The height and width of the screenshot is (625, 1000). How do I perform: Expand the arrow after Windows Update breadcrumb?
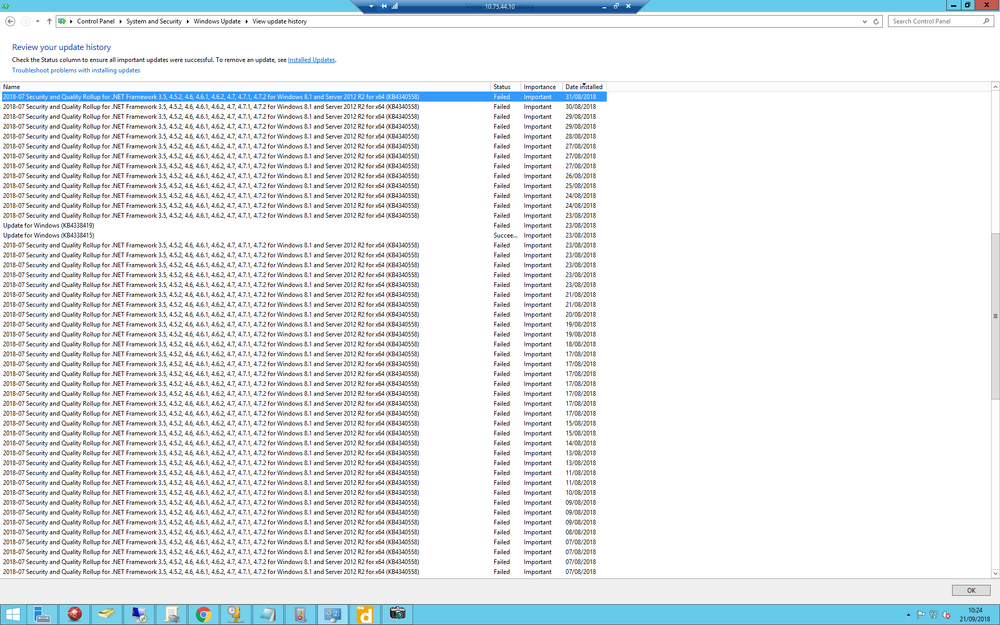point(247,21)
